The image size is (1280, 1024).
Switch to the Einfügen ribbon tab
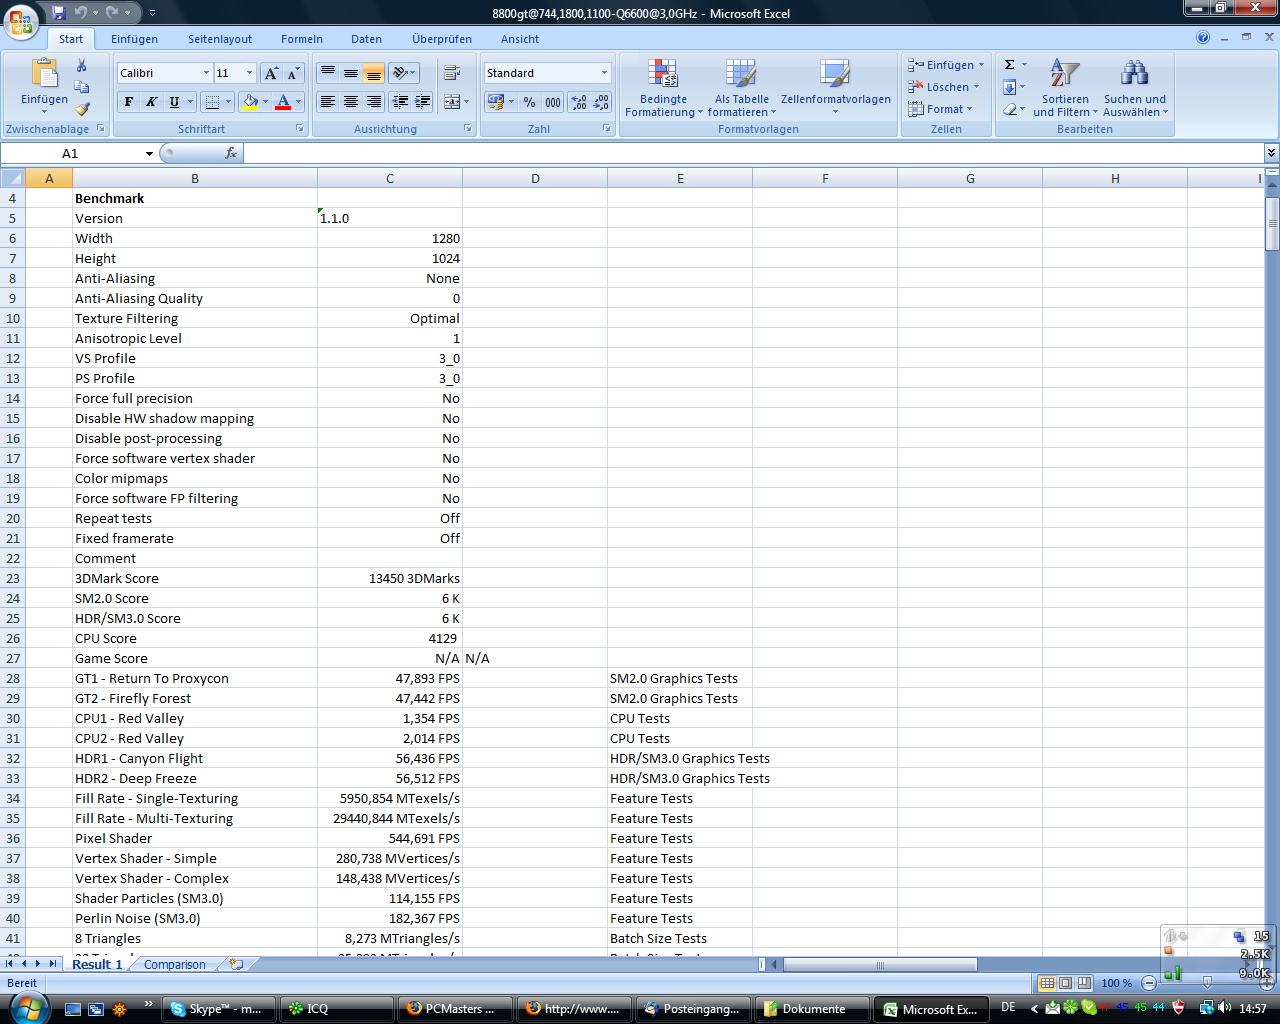(x=134, y=39)
